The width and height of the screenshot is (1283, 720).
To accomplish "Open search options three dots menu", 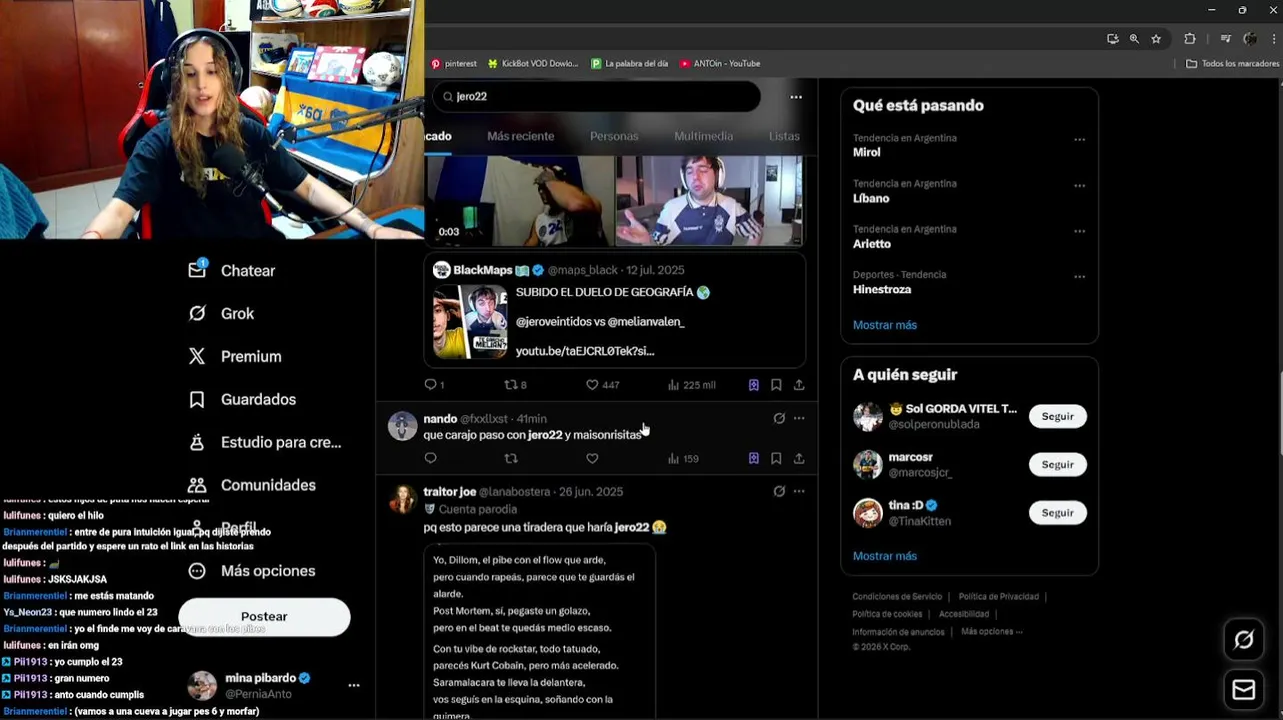I will tap(796, 97).
